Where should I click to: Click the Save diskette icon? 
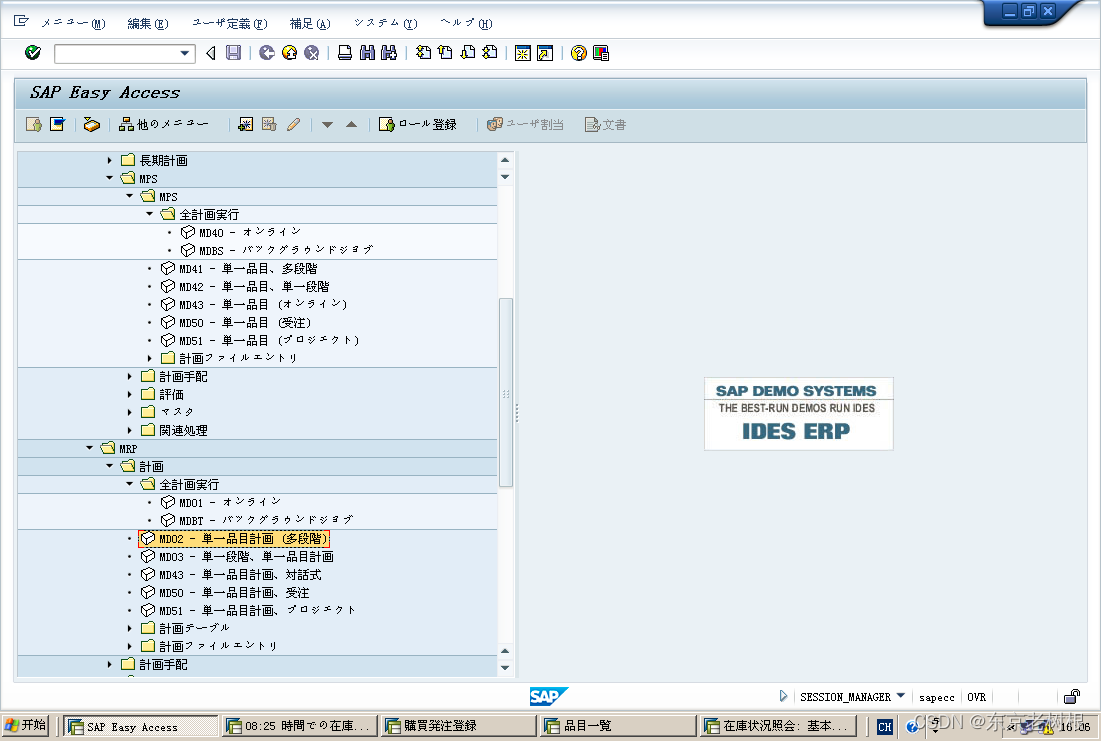234,53
